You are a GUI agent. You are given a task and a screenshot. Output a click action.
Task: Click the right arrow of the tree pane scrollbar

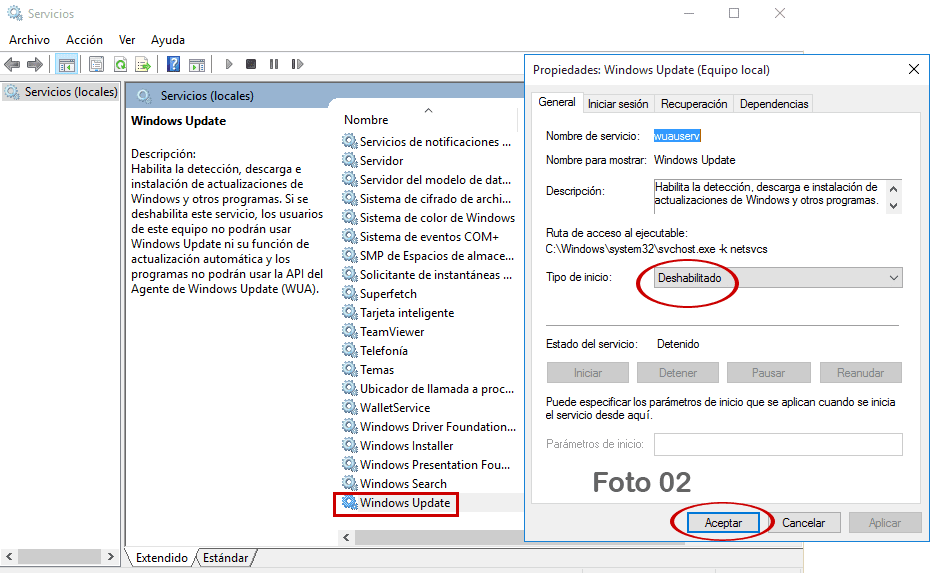[x=110, y=556]
